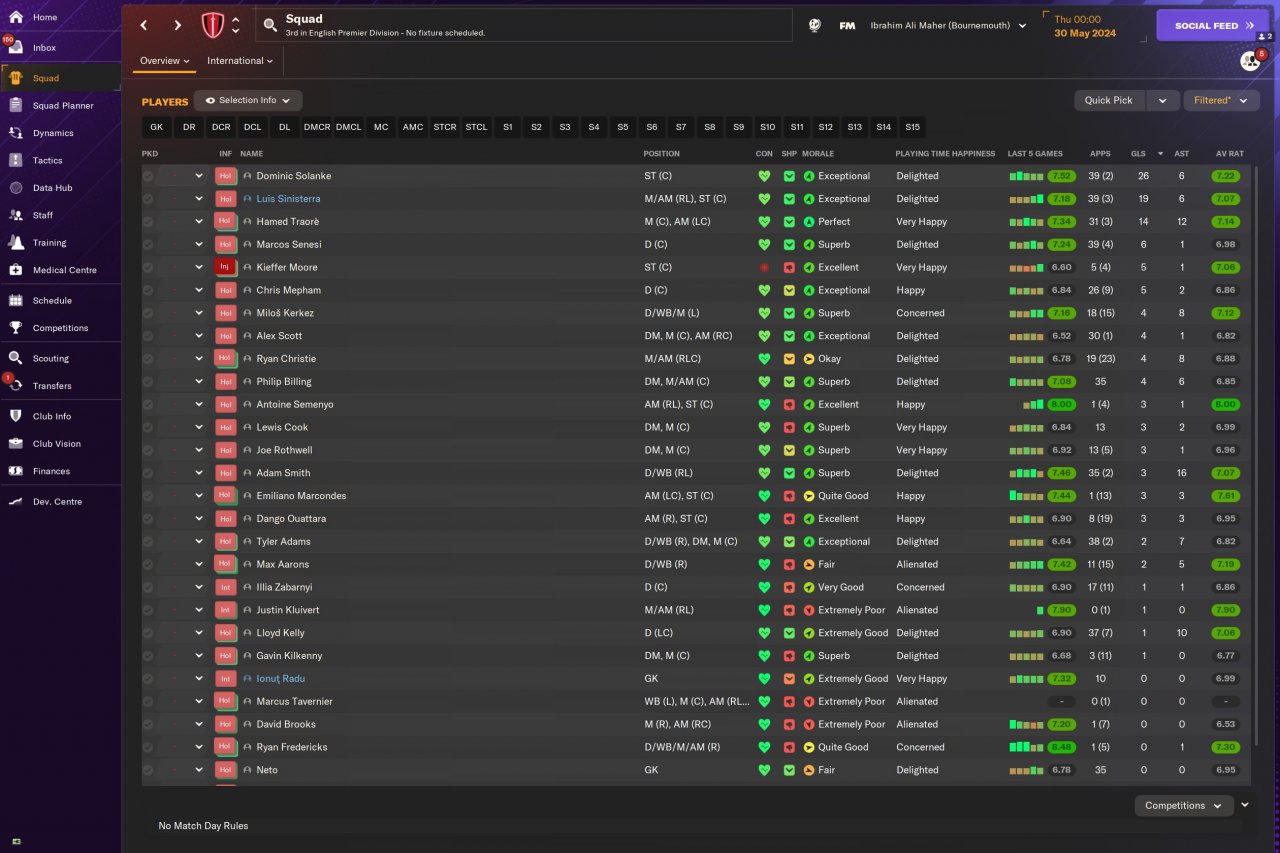
Task: Toggle pick circle for Neto
Action: pyautogui.click(x=148, y=770)
